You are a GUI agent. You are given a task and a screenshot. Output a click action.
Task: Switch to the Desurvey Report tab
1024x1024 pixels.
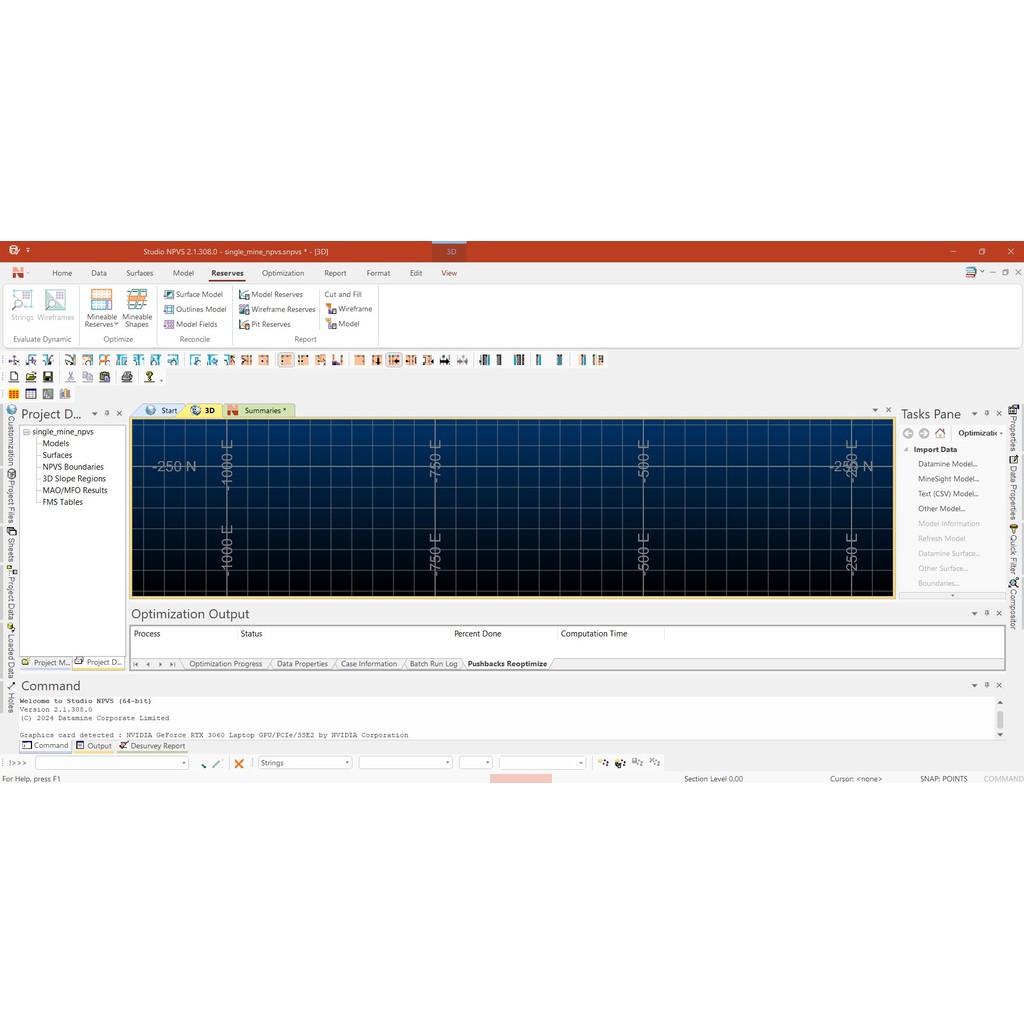pos(153,746)
